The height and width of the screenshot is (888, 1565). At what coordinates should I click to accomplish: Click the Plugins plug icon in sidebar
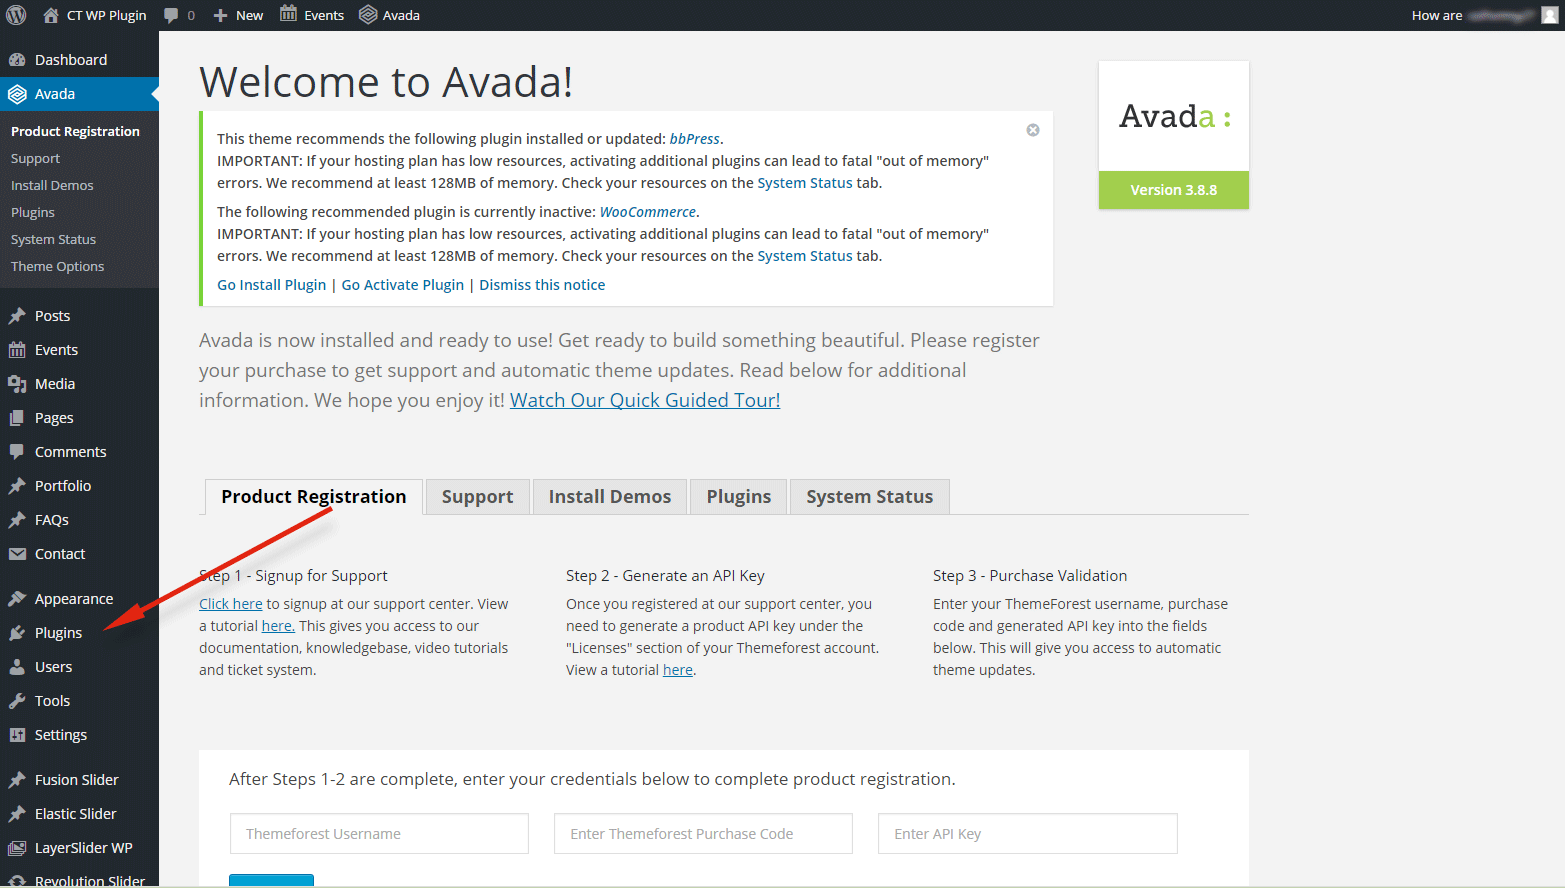click(x=17, y=633)
